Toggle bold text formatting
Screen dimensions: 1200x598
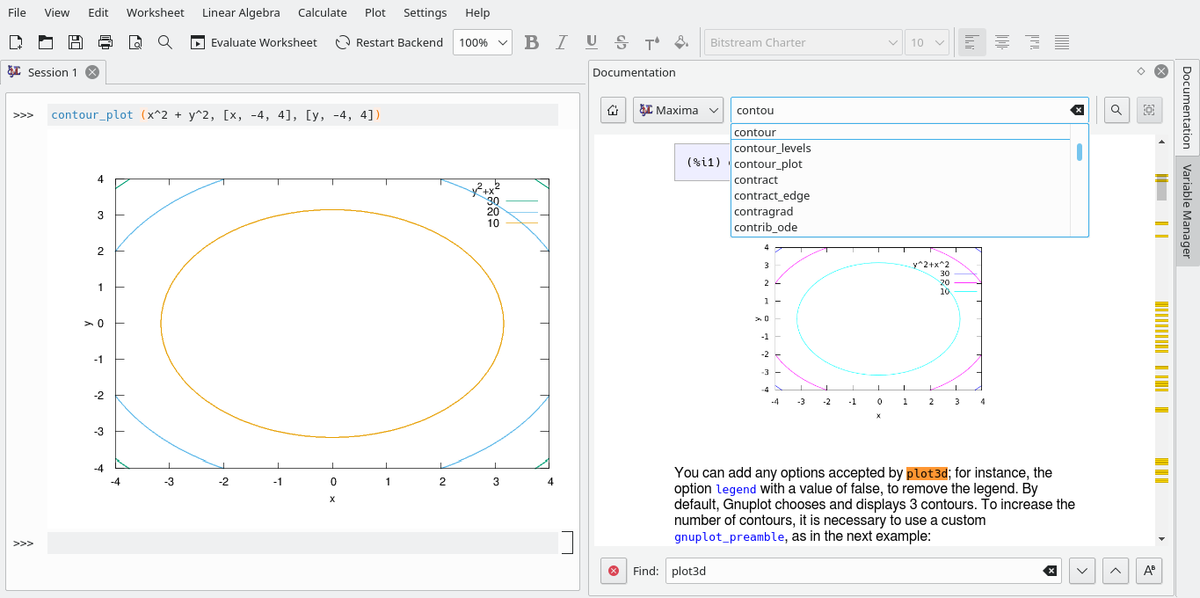(532, 42)
